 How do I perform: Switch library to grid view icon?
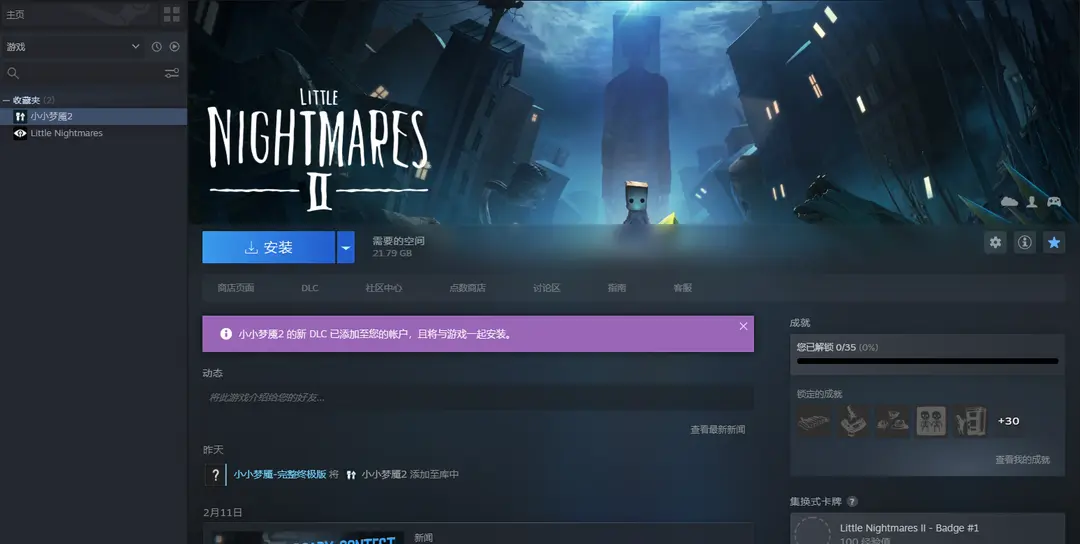coord(172,14)
